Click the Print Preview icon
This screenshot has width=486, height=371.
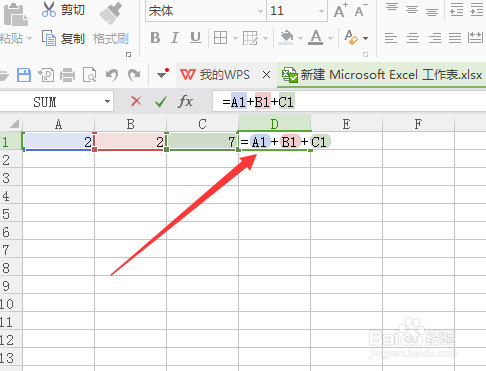point(90,75)
